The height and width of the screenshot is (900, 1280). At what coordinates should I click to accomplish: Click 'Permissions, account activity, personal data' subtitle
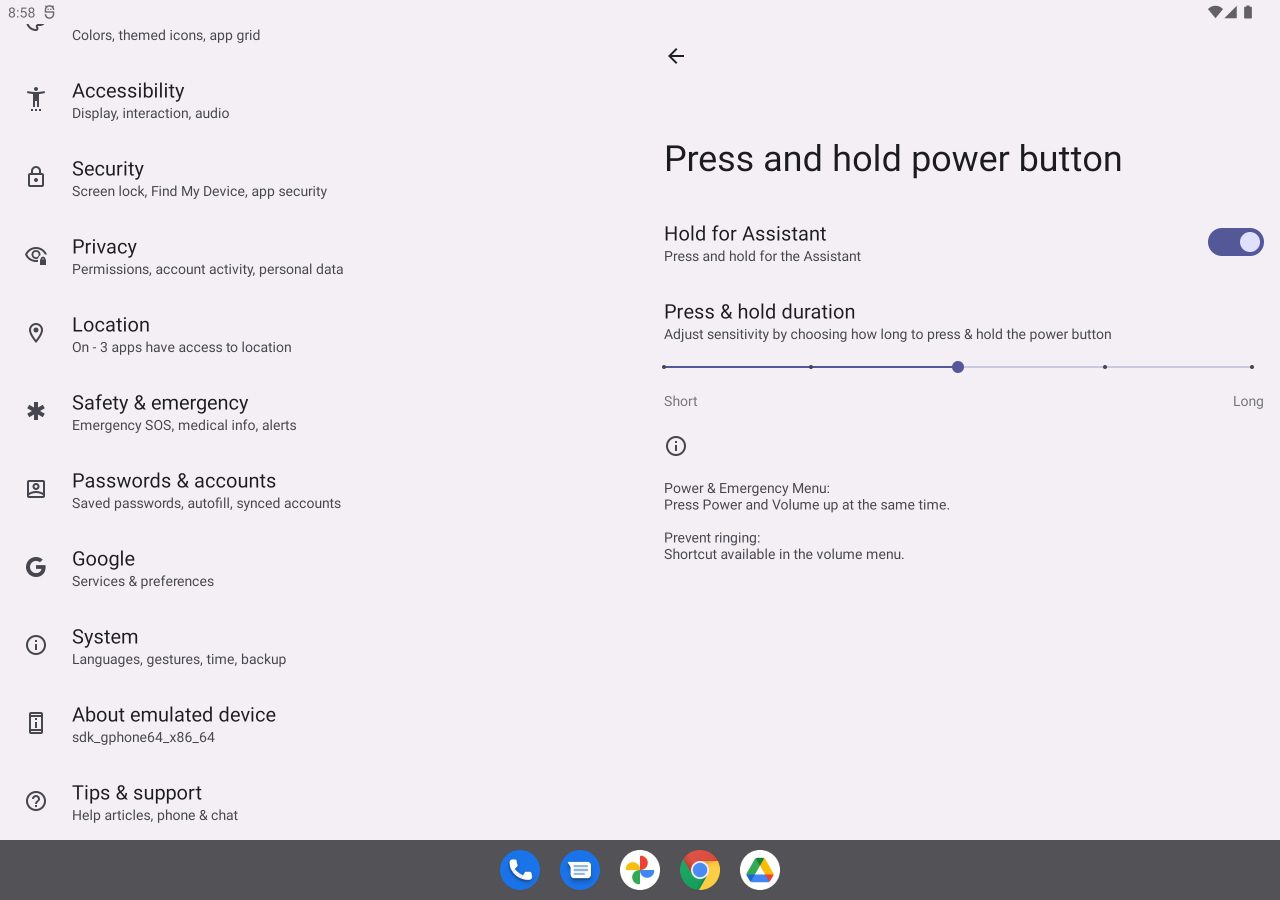tap(207, 269)
